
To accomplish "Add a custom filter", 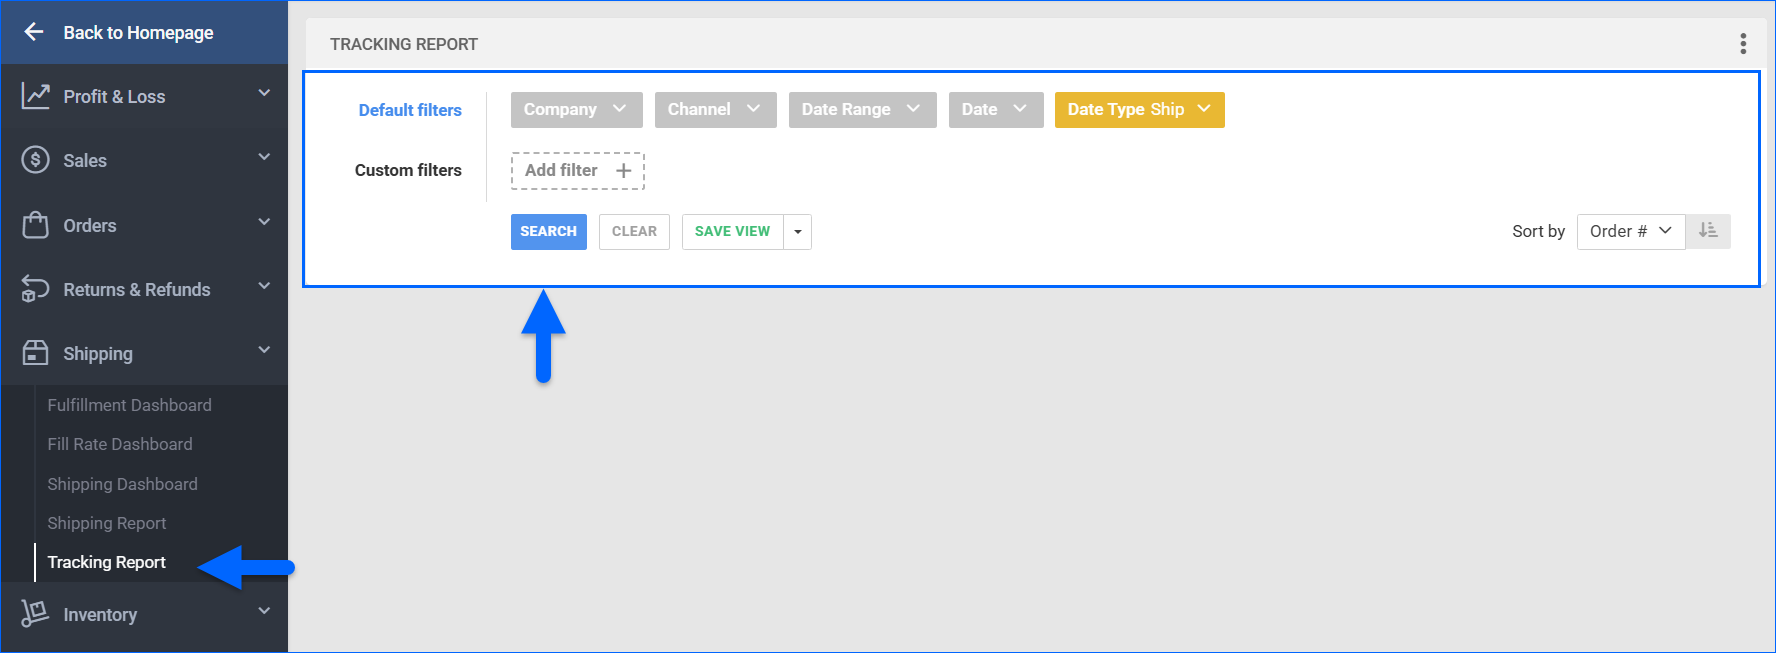I will (577, 171).
